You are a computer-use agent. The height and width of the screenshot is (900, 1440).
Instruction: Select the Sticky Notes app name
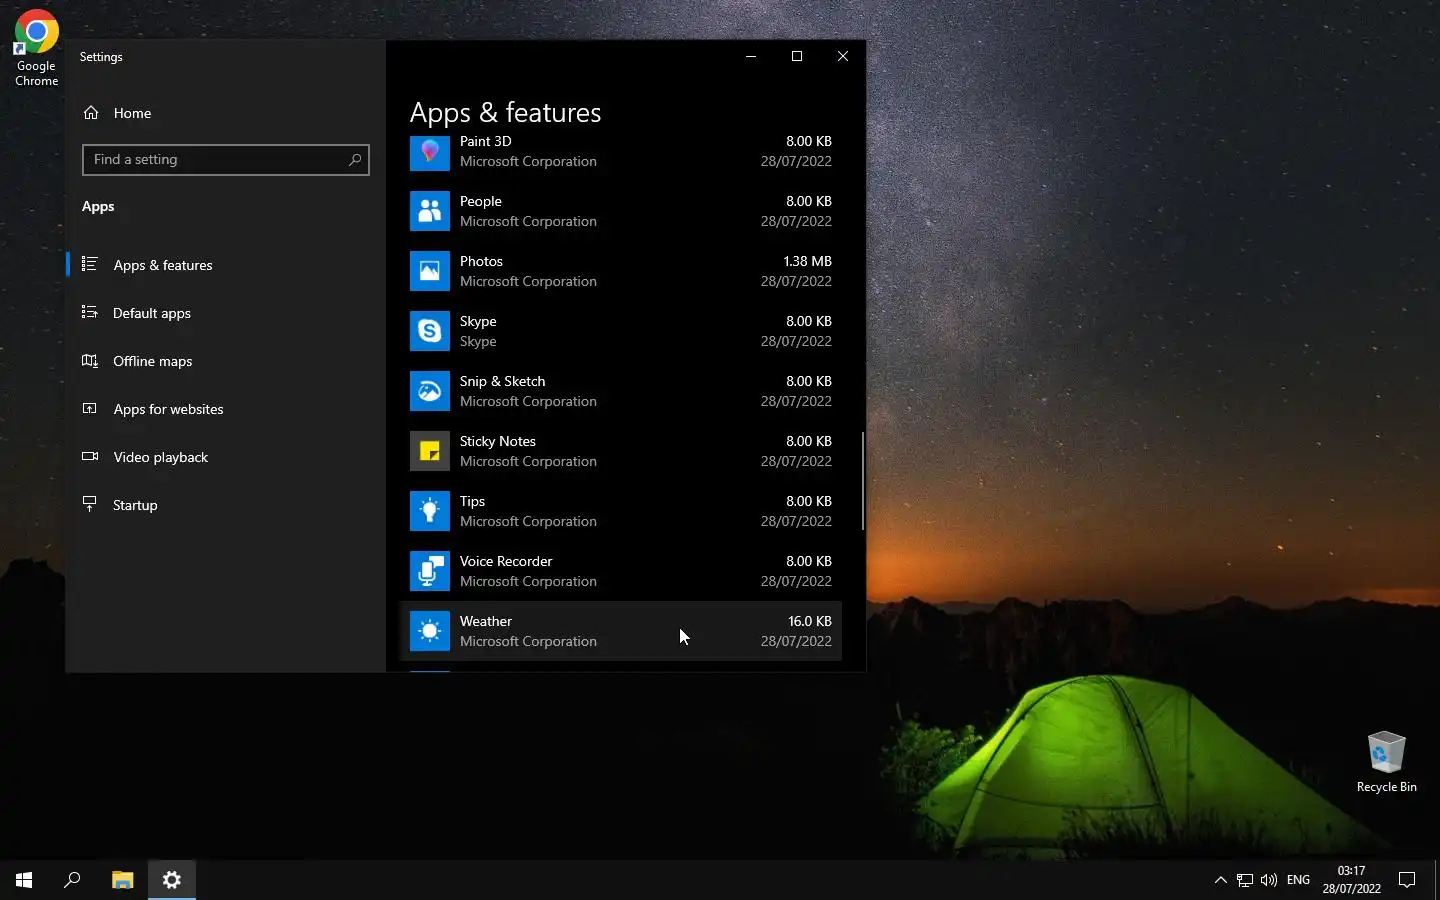click(x=498, y=441)
